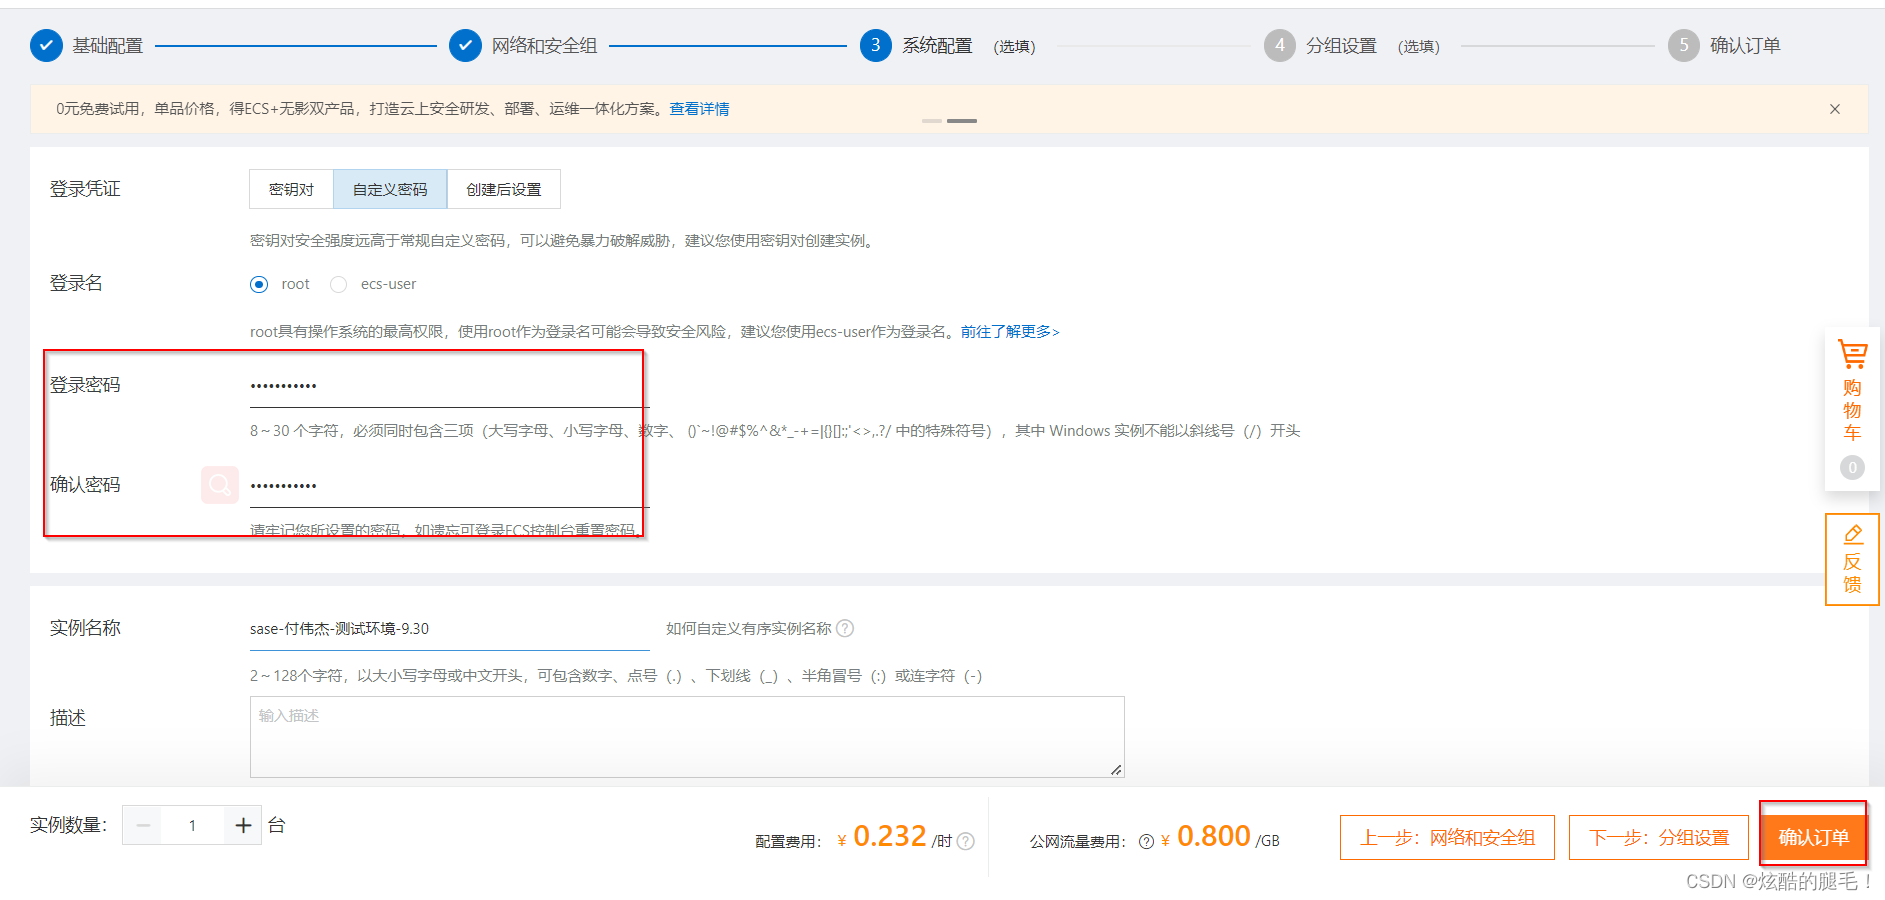The width and height of the screenshot is (1885, 900).
Task: Click help icon beside public traffic fee
Action: tap(1146, 841)
